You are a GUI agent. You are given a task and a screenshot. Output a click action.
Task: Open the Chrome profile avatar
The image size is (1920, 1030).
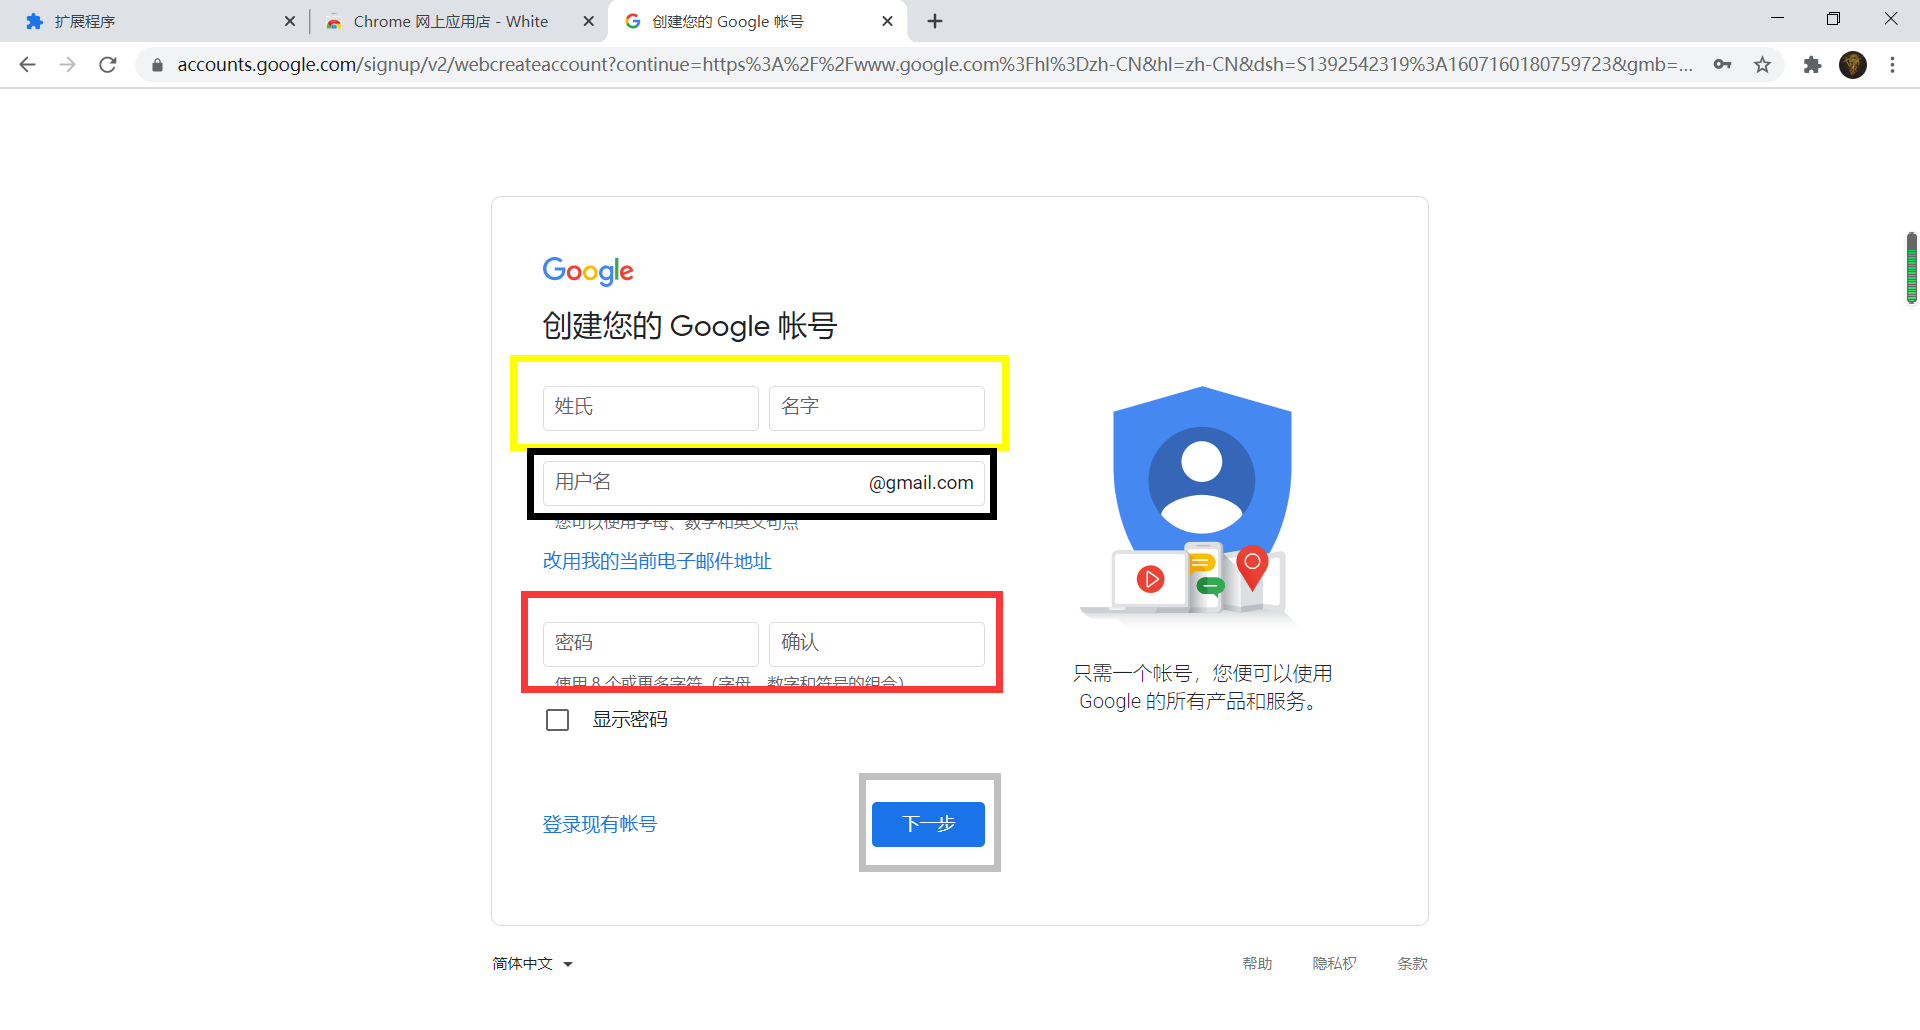(1853, 65)
